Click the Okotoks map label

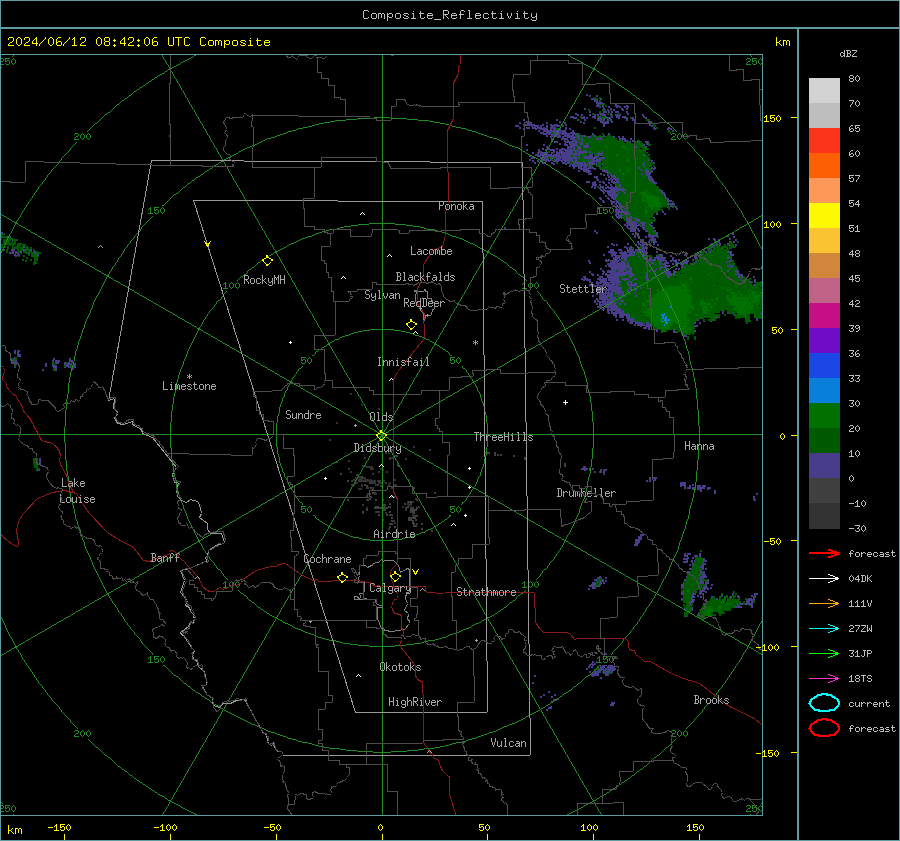tap(400, 667)
